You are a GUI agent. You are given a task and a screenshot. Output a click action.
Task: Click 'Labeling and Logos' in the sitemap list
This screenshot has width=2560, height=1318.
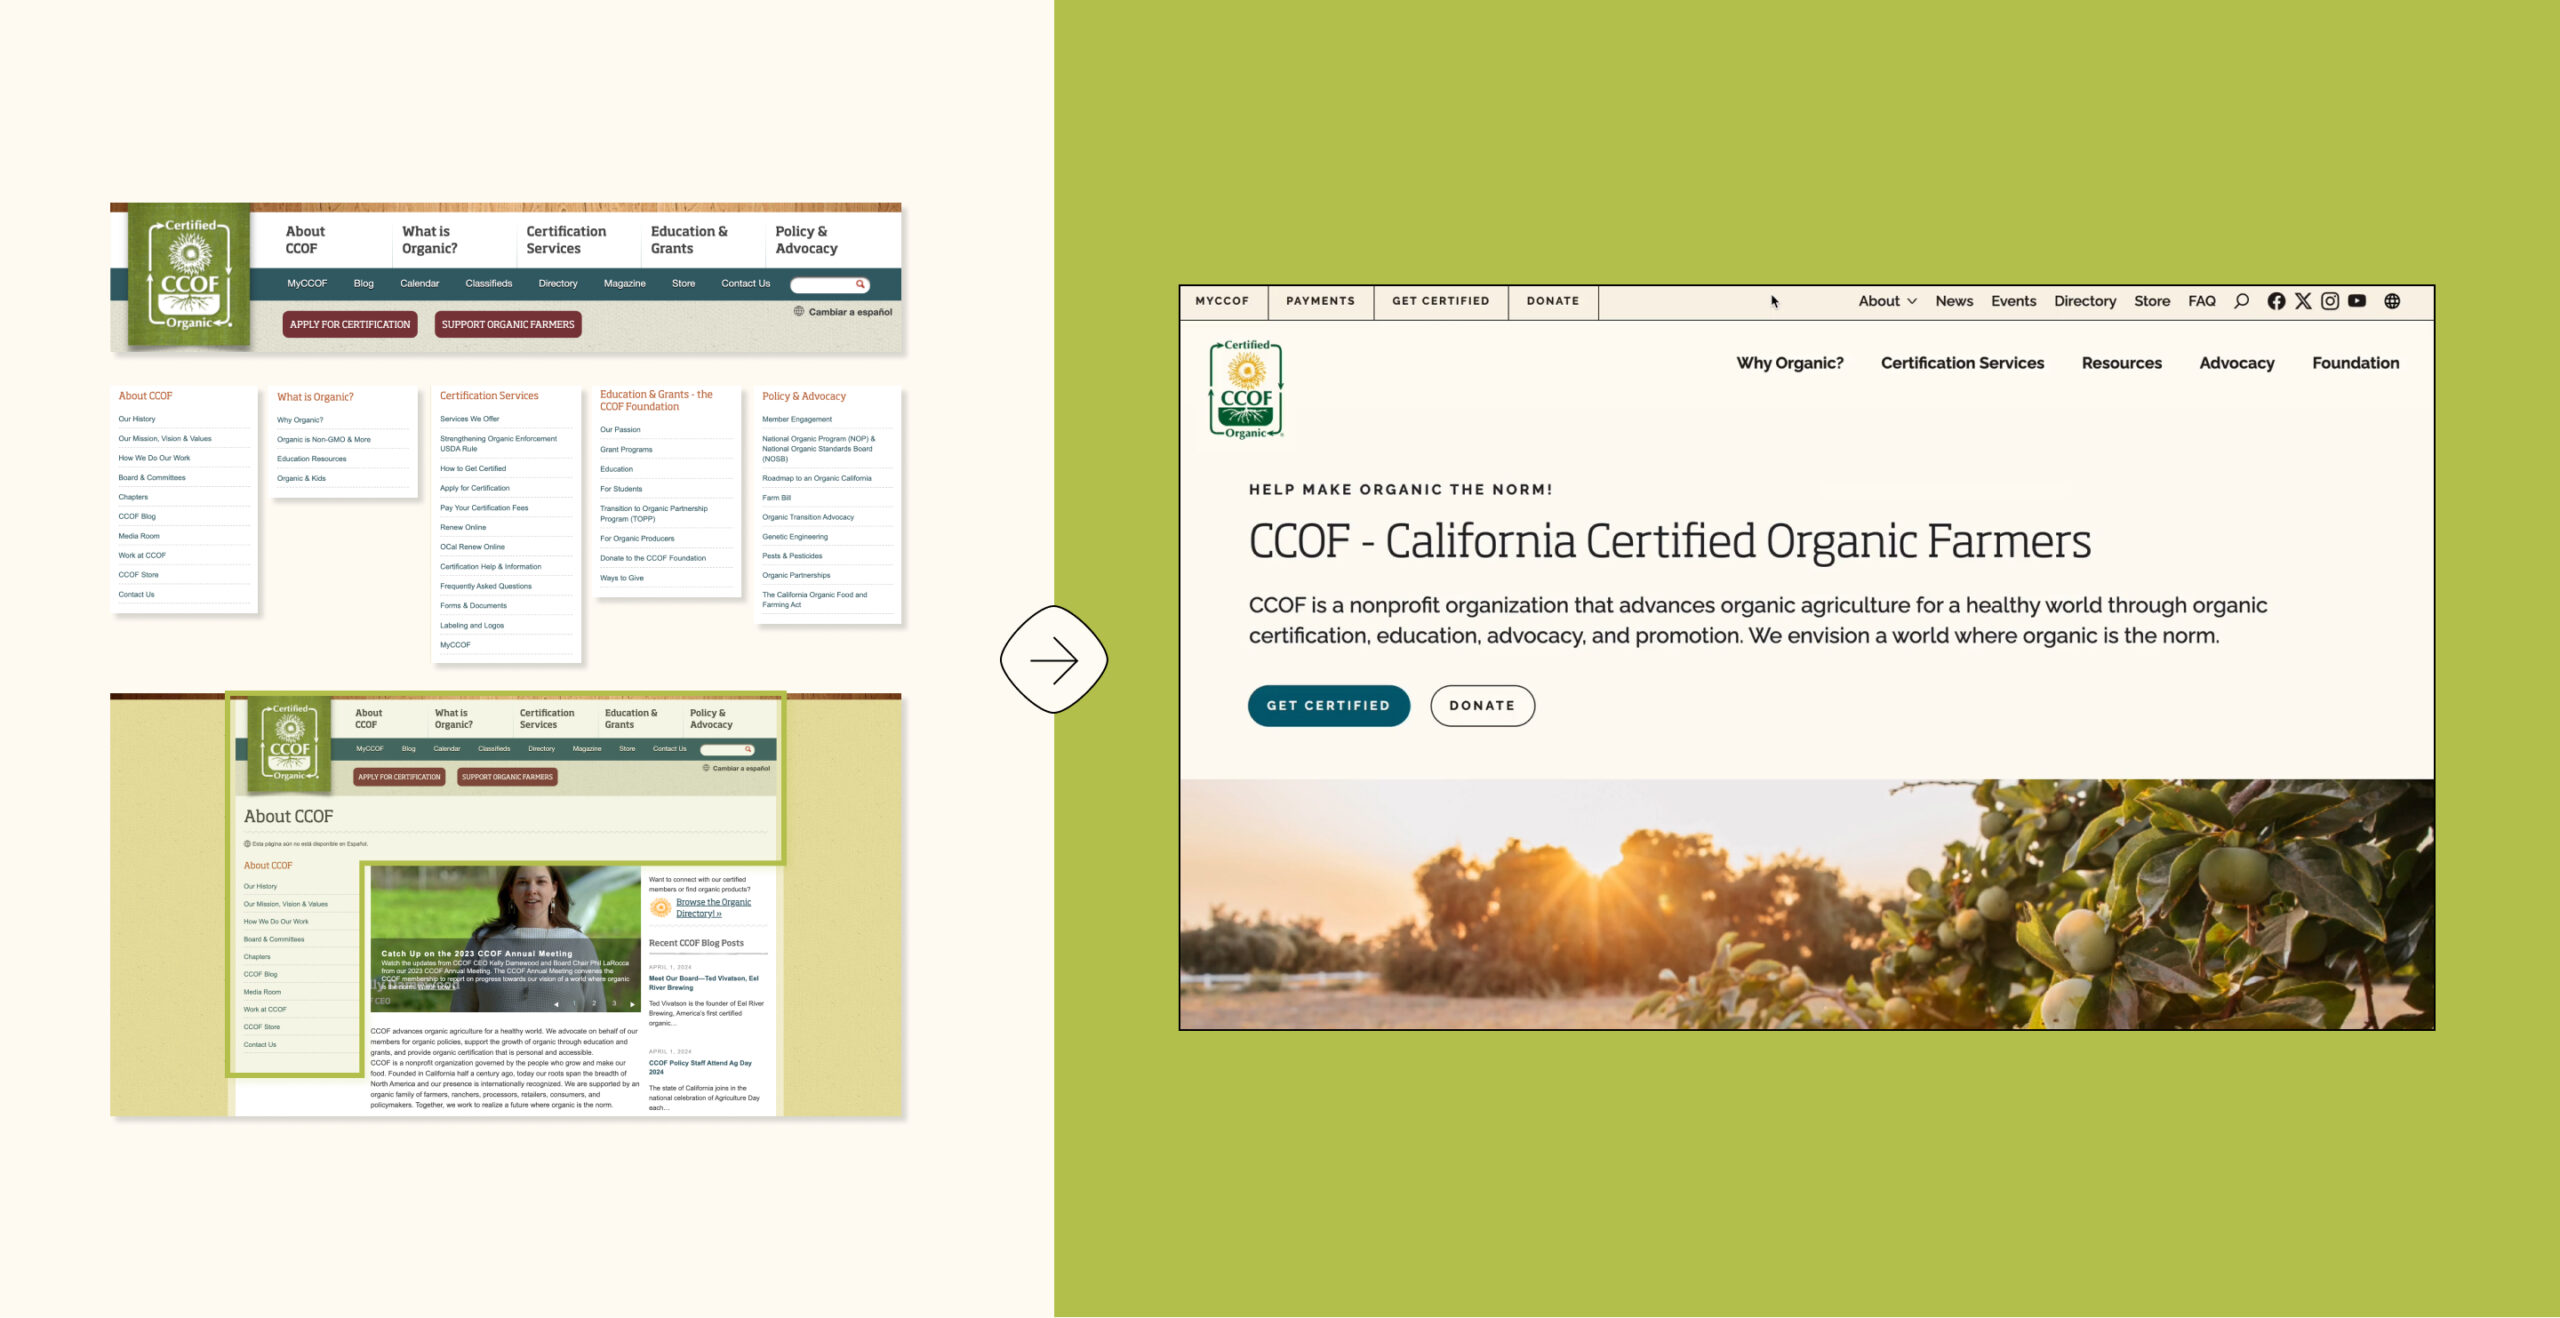472,626
